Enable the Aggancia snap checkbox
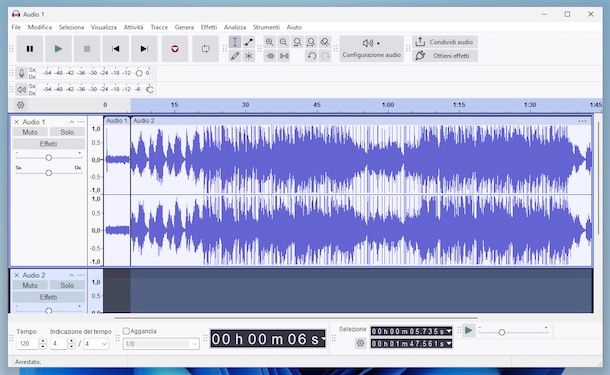610x375 pixels. (126, 331)
